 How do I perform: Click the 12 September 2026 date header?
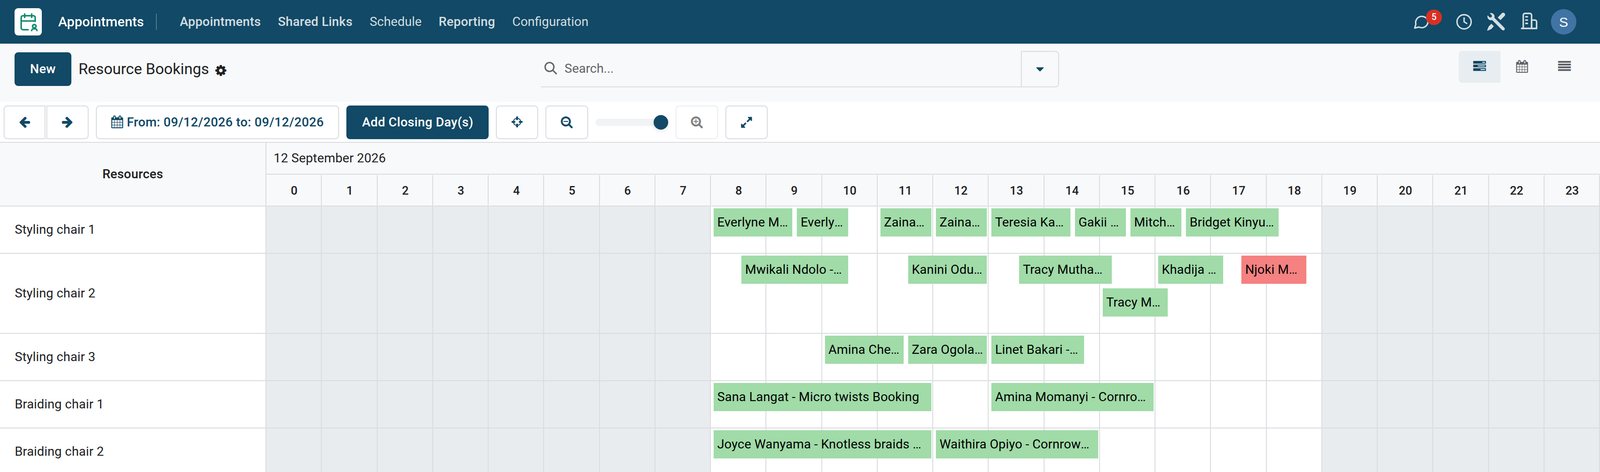[330, 158]
